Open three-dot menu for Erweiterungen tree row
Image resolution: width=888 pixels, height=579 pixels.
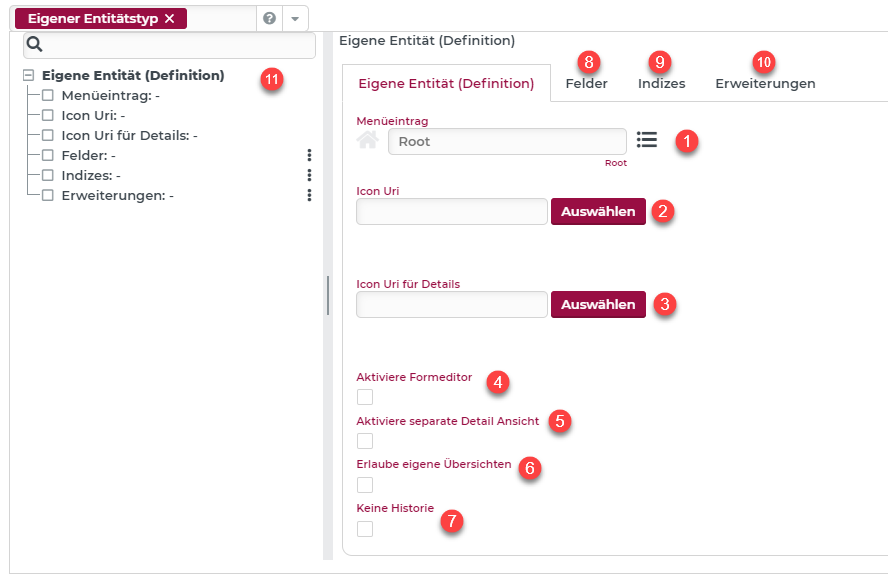click(x=309, y=195)
